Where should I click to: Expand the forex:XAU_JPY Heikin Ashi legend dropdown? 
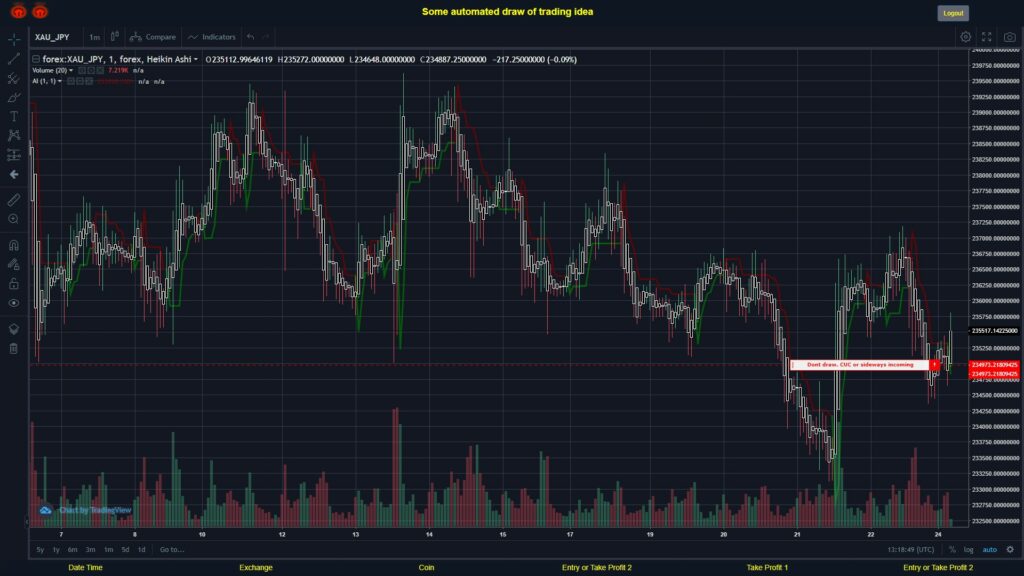click(195, 59)
